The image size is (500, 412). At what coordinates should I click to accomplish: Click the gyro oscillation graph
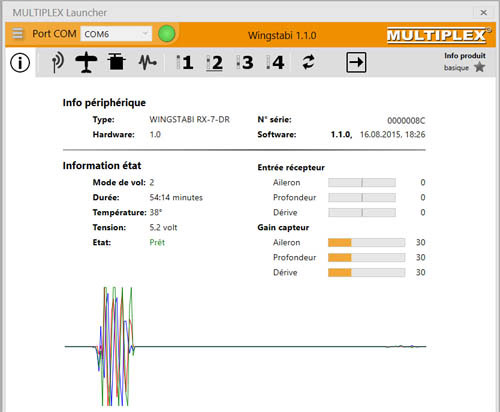[x=245, y=346]
